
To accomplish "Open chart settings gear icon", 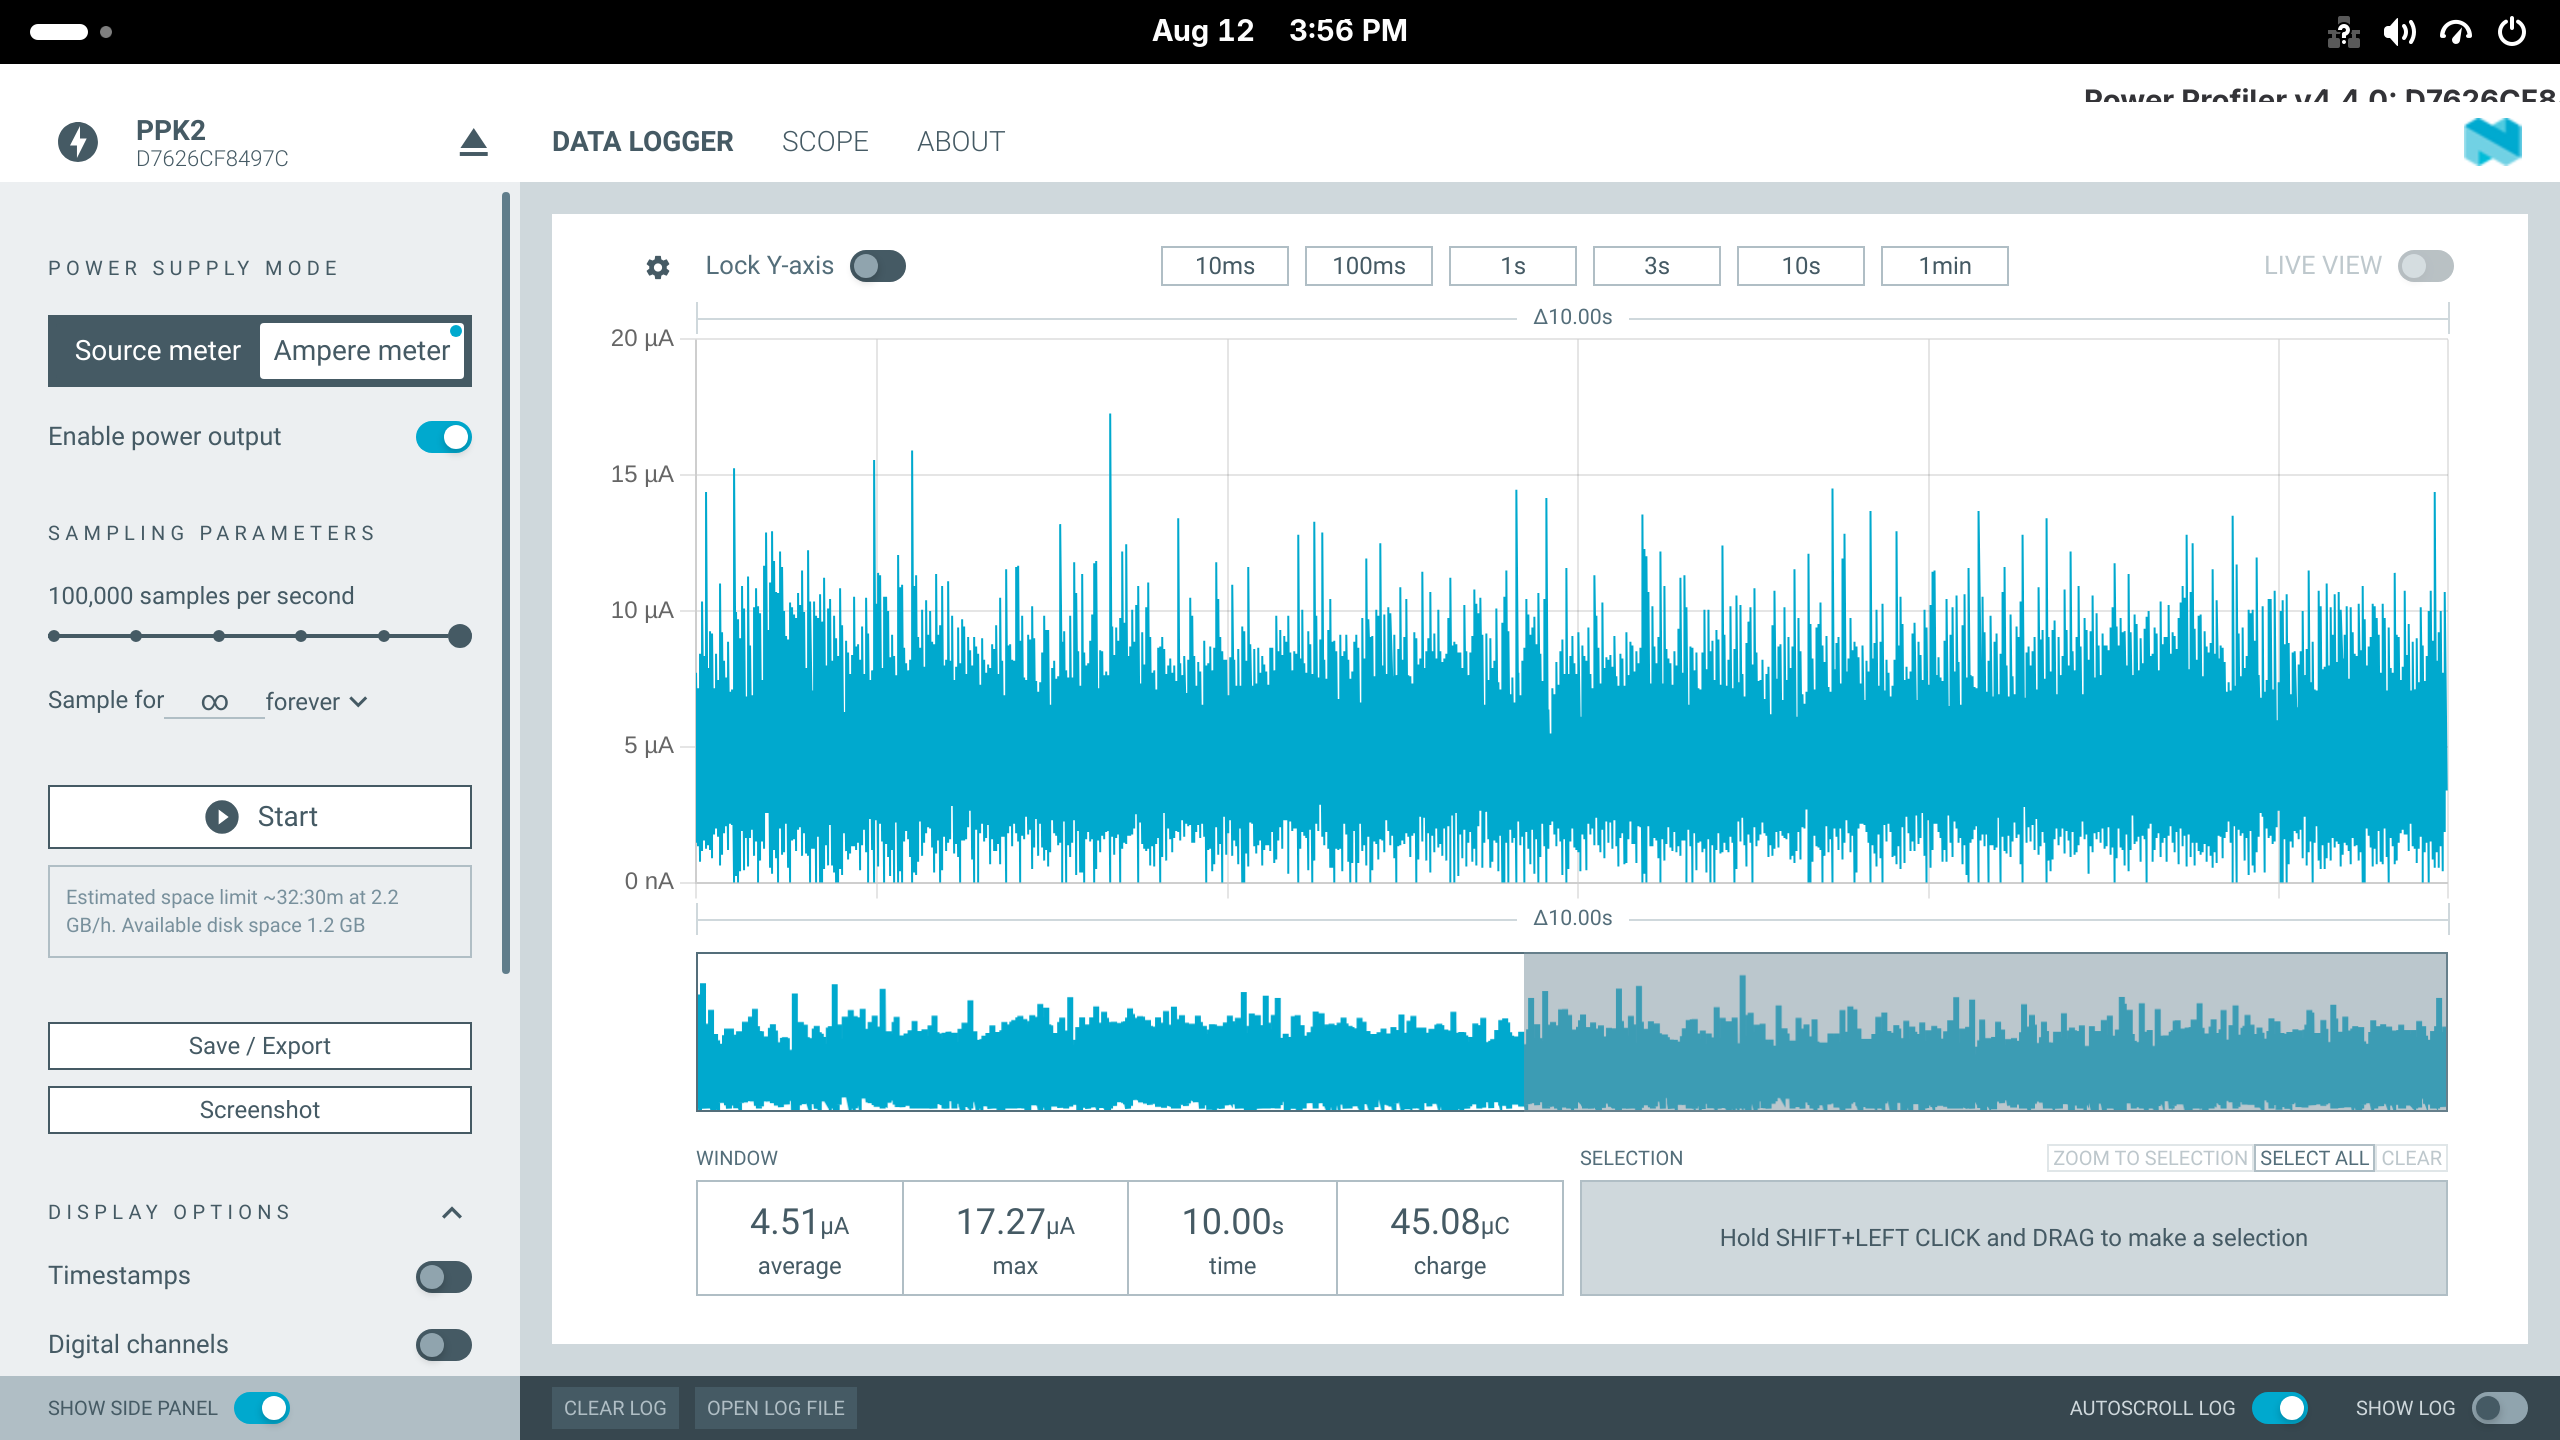I will coord(657,267).
